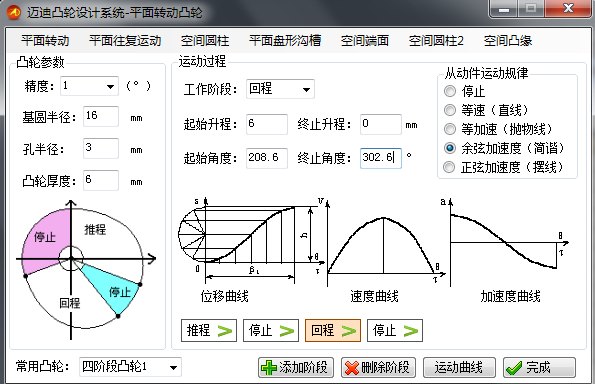595x384 pixels.
Task: Switch to the 空间圆柱2 tab
Action: click(x=436, y=41)
